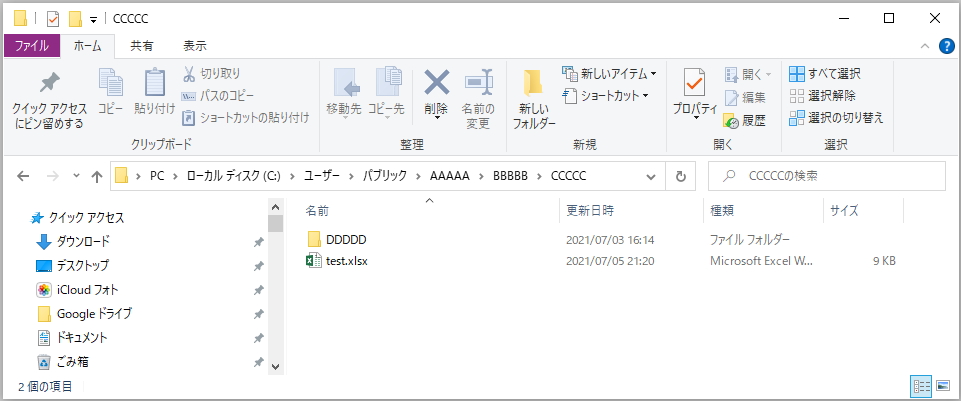The width and height of the screenshot is (961, 401).
Task: Switch to the Details view icon
Action: (x=922, y=386)
